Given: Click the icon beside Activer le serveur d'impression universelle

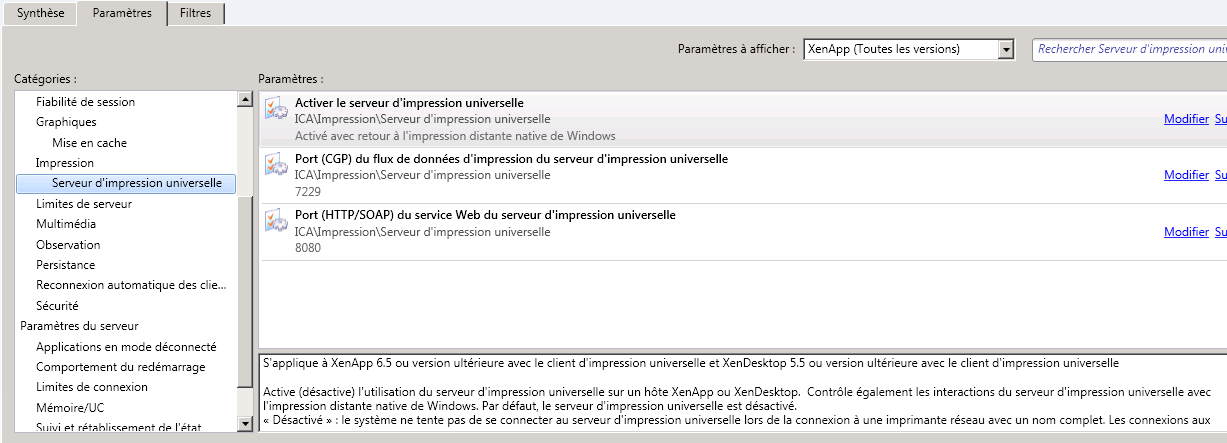Looking at the screenshot, I should click(276, 109).
